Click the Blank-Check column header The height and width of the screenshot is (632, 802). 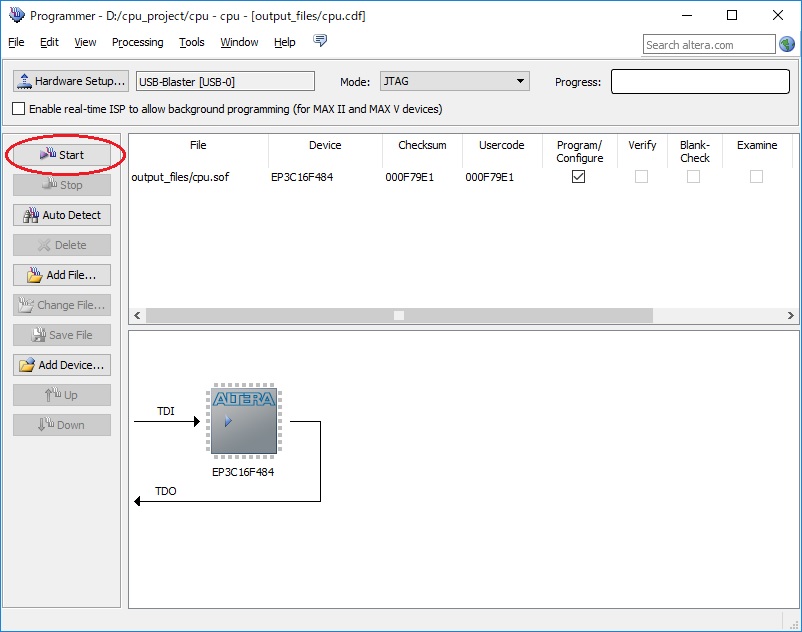[695, 151]
